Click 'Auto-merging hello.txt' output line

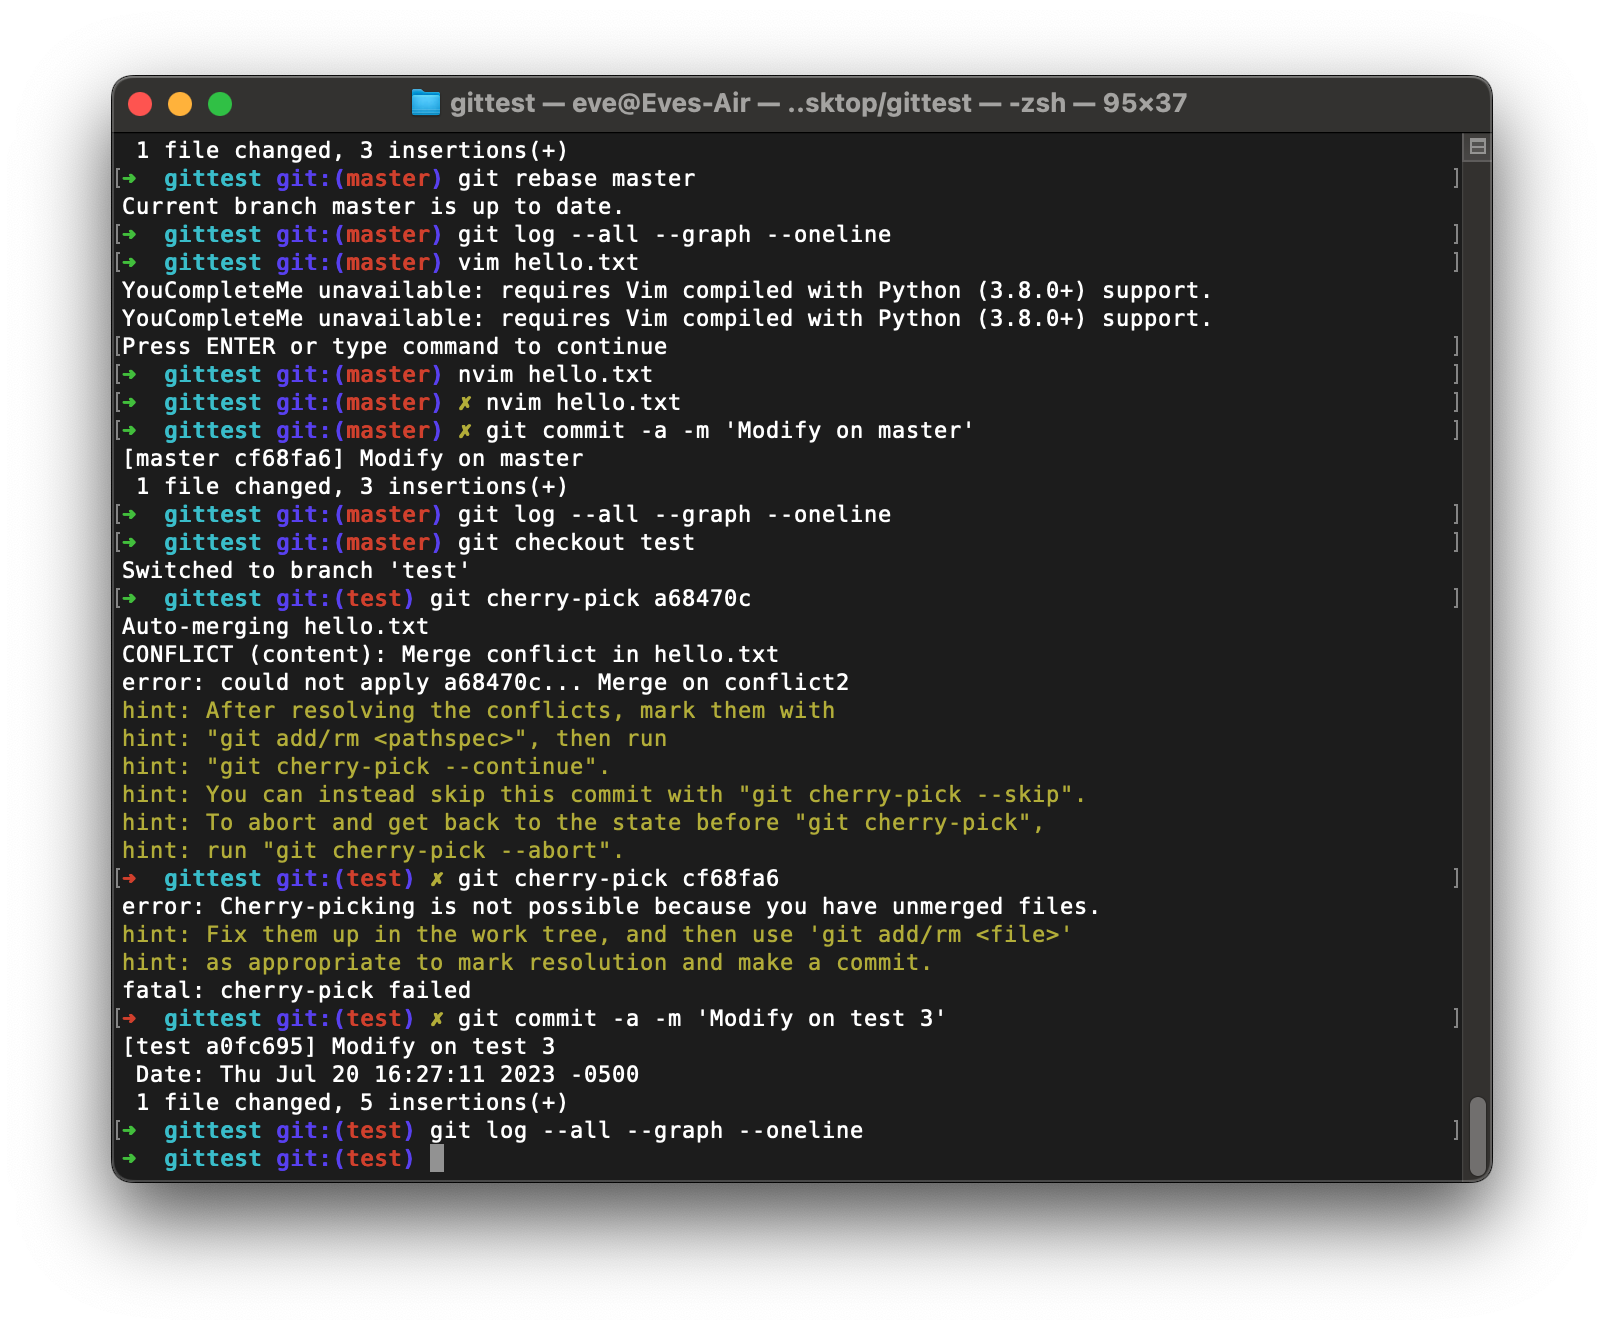275,627
